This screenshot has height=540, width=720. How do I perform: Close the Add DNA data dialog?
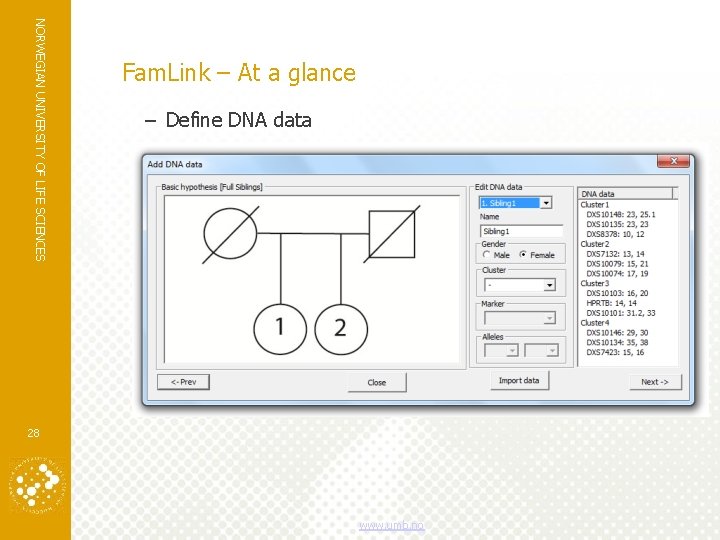[x=674, y=161]
